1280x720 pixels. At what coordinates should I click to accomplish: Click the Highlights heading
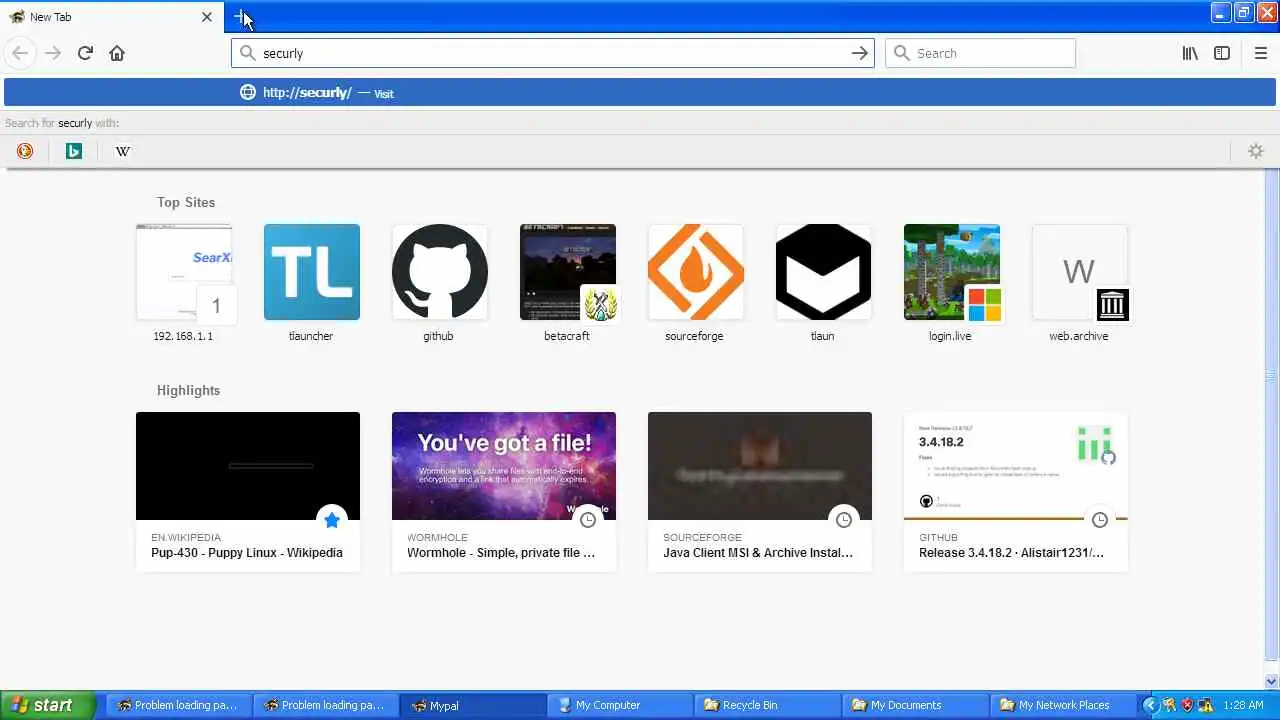[188, 390]
